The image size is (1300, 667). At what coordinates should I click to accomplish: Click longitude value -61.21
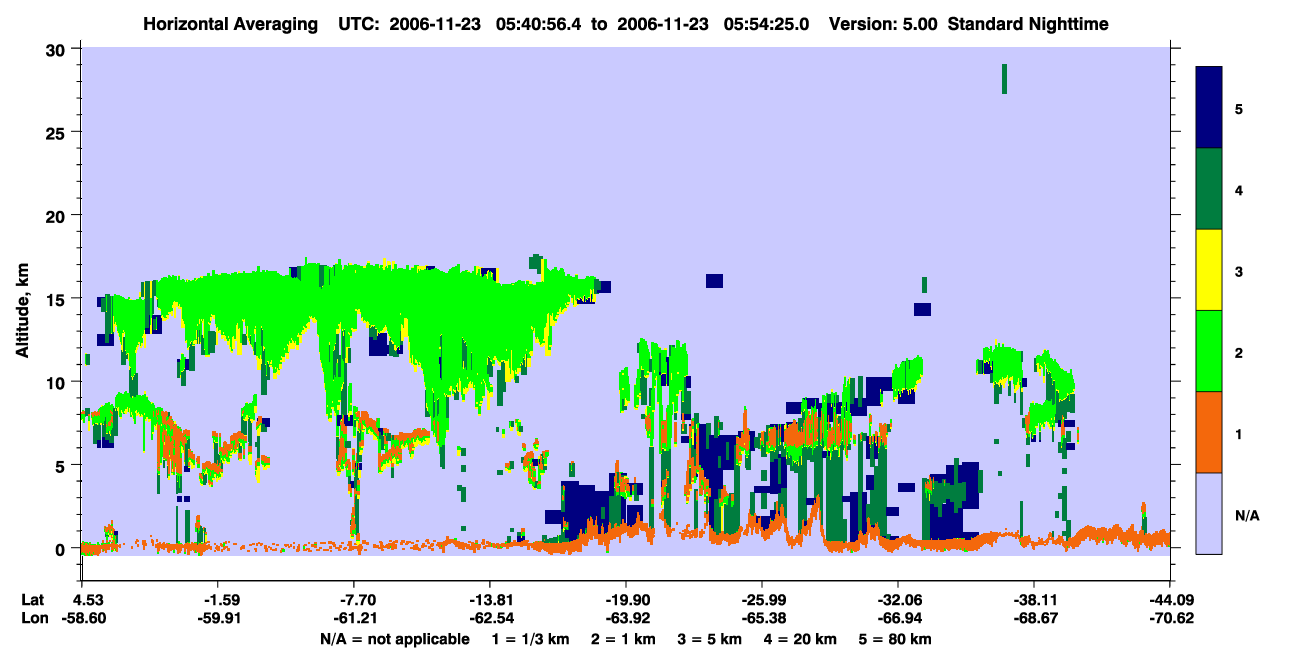coord(354,618)
